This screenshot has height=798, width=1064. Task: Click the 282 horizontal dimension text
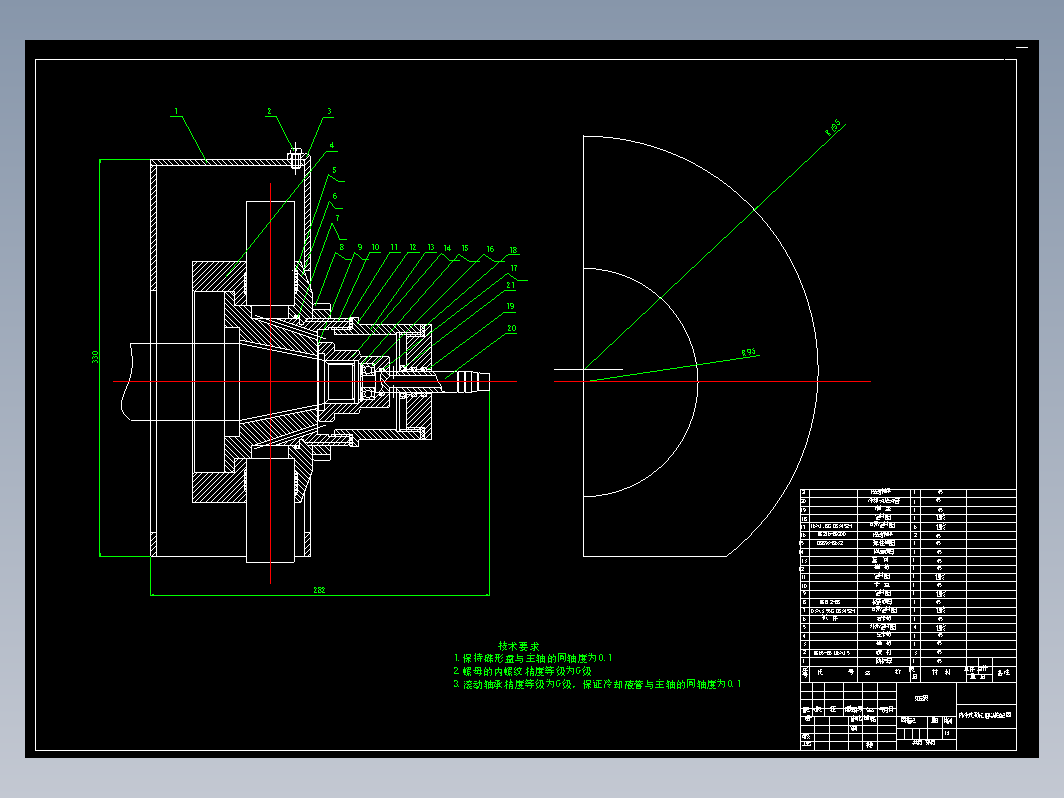(x=319, y=590)
